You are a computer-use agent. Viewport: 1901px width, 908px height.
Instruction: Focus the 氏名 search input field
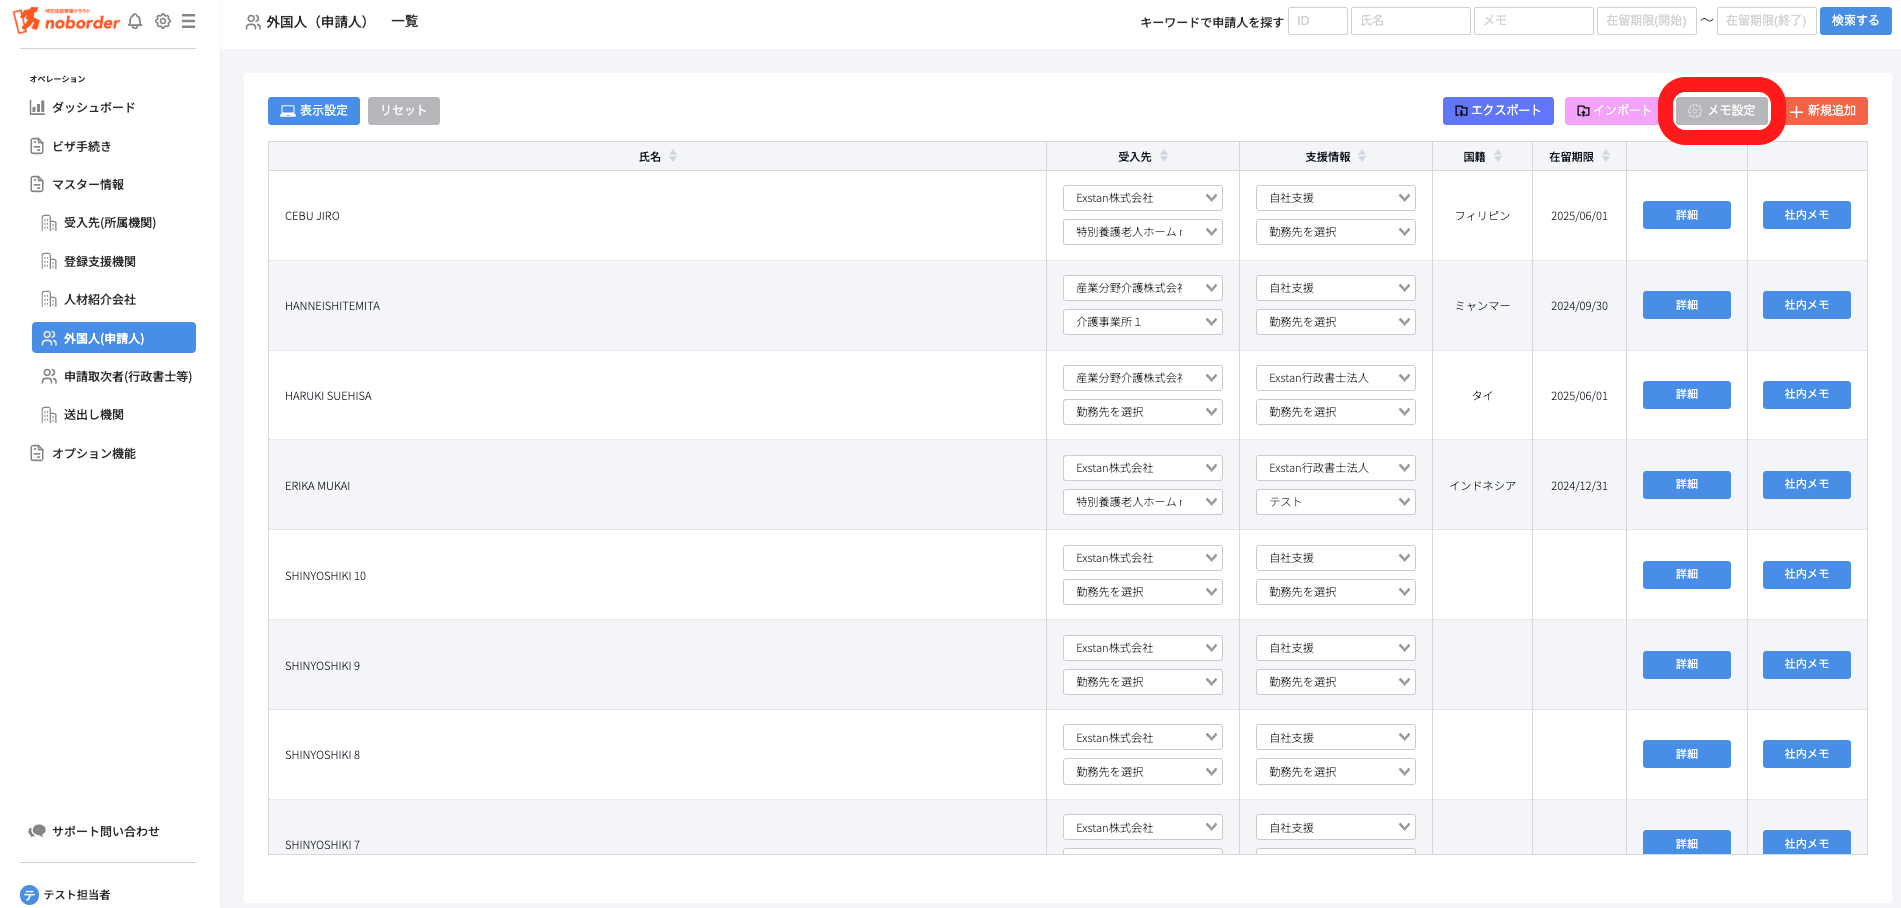click(x=1410, y=21)
